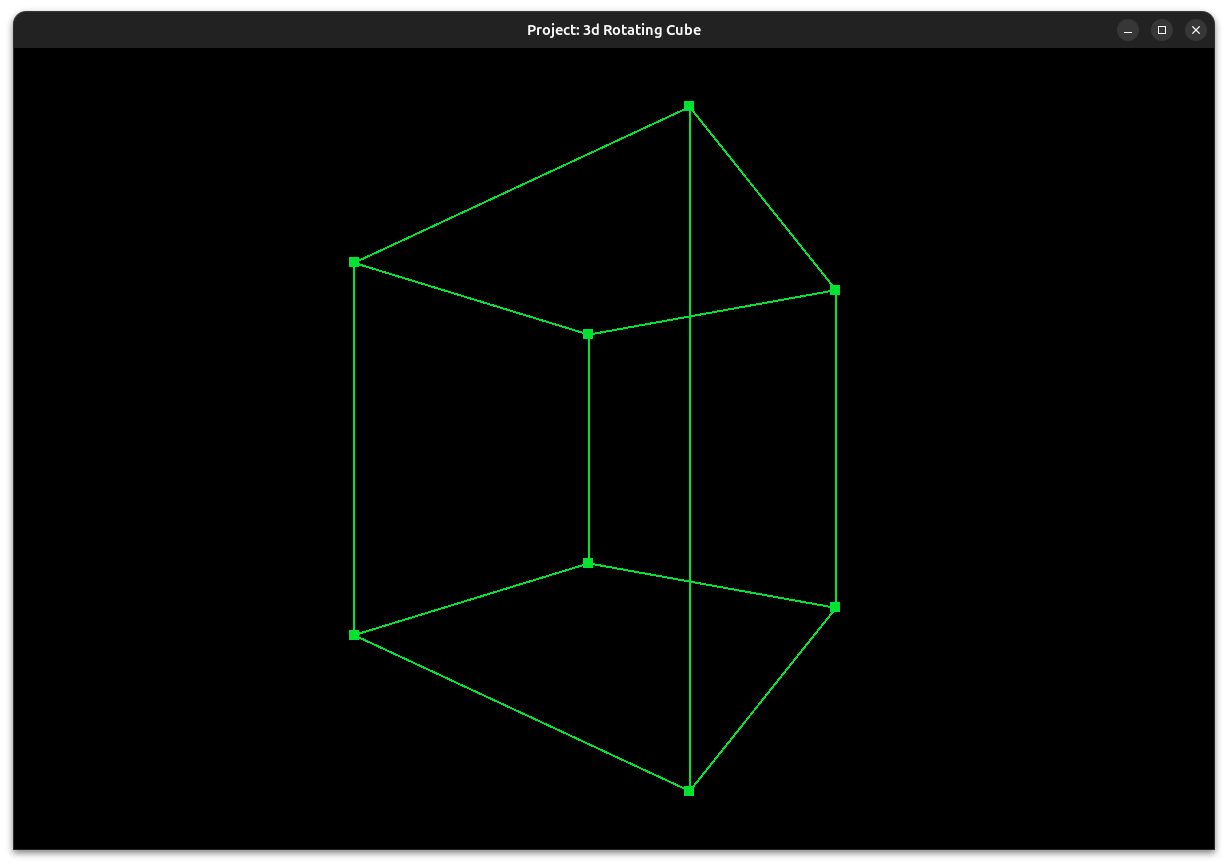Select the upper-right cube vertex handle

point(834,290)
